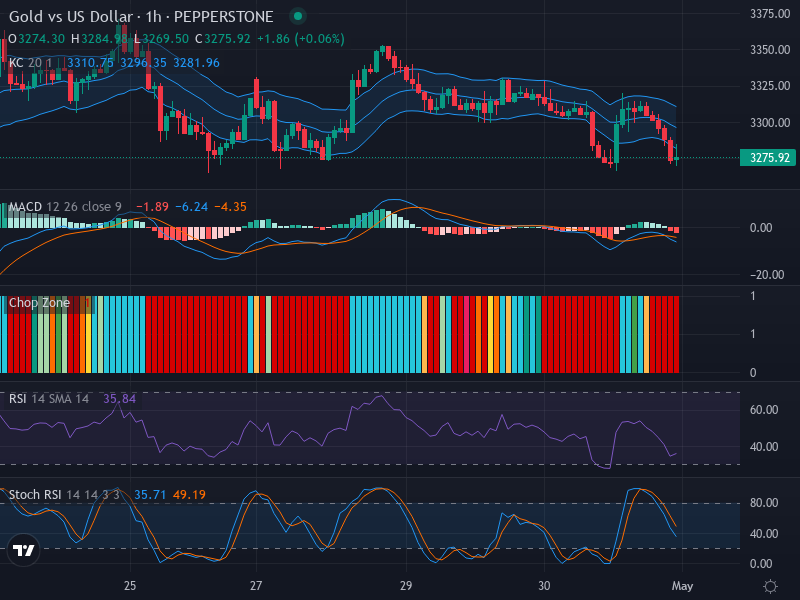Click the KC upper band value 3310.75
800x600 pixels.
pos(90,63)
